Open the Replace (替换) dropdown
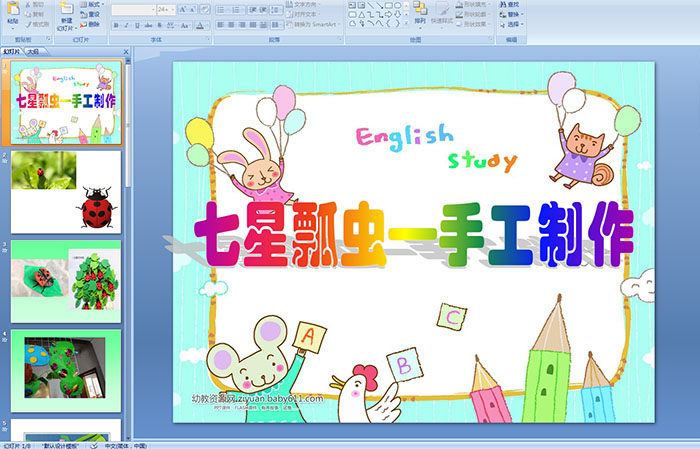Image resolution: width=700 pixels, height=449 pixels. [x=512, y=14]
